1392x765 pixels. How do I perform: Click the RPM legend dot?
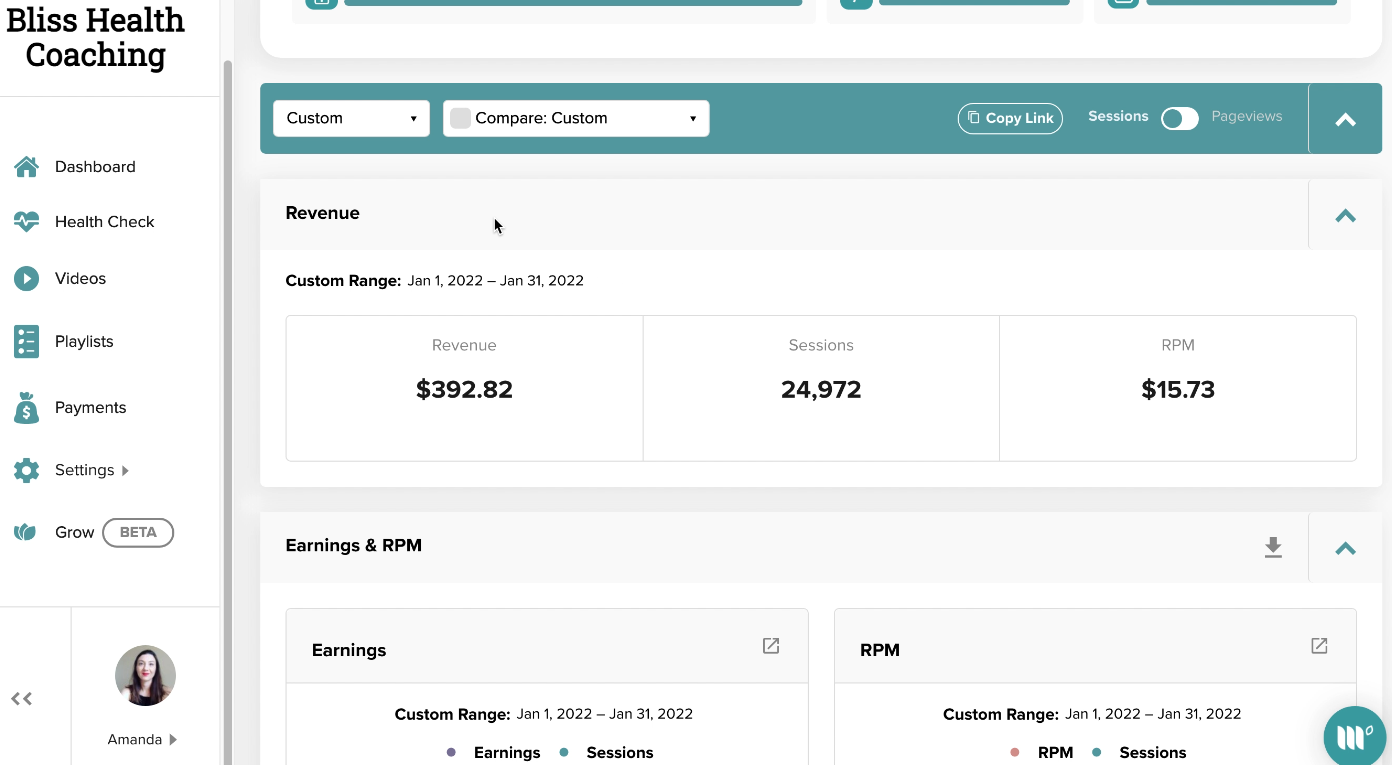pyautogui.click(x=1015, y=752)
